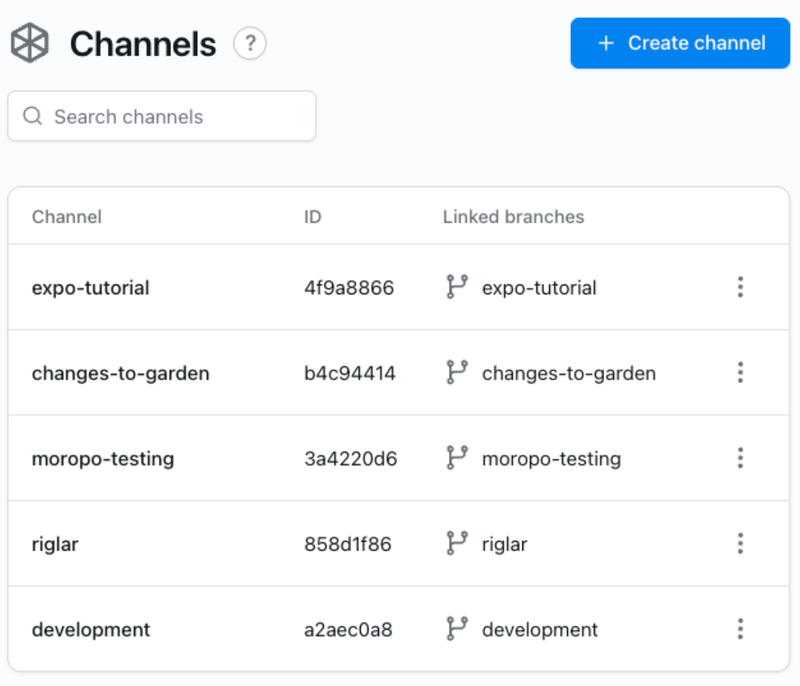Open the expo-tutorial channel
Viewport: 800px width, 686px height.
click(91, 288)
